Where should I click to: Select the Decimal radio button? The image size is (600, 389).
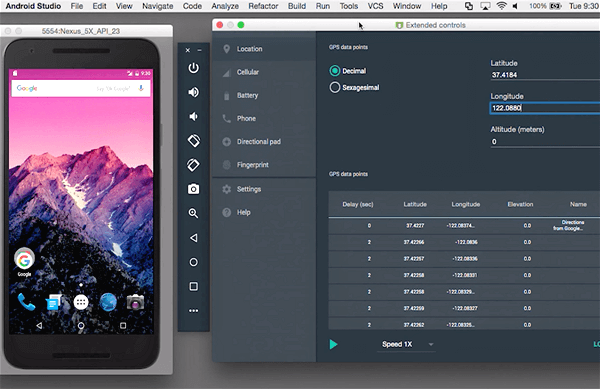pyautogui.click(x=335, y=71)
